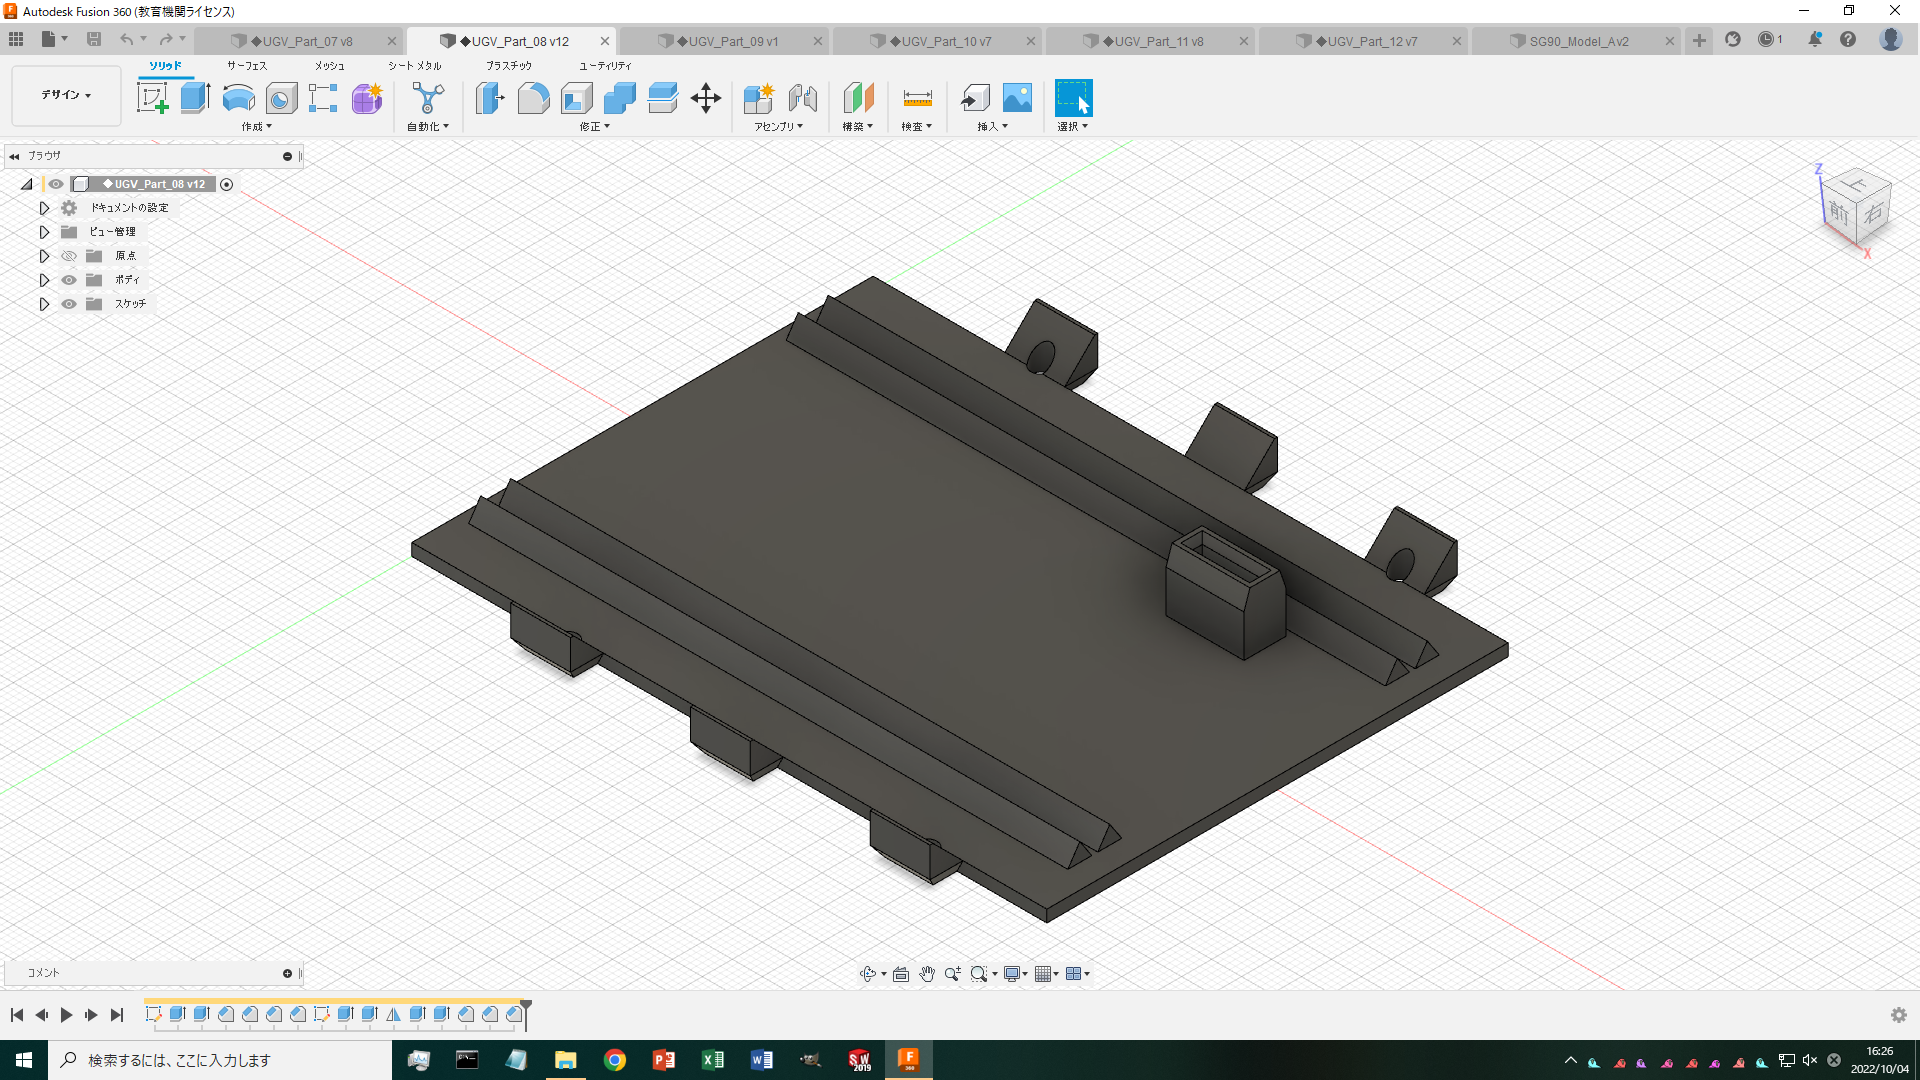Open the Modify (修正) dropdown menu

click(595, 127)
